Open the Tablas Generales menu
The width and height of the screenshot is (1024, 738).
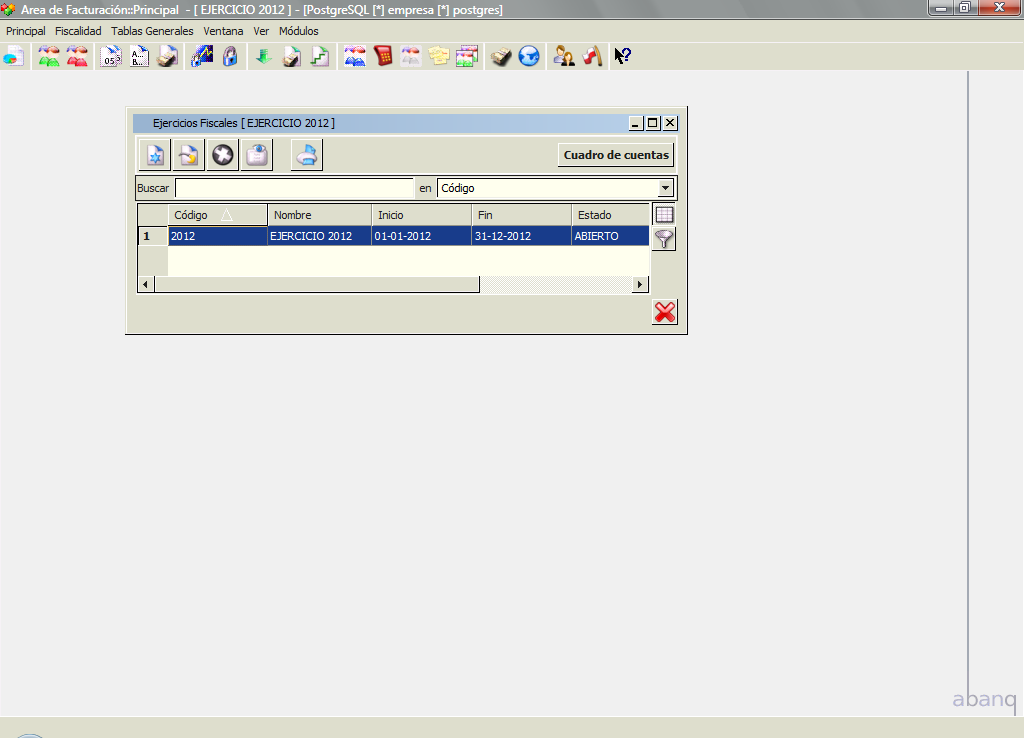pos(152,31)
